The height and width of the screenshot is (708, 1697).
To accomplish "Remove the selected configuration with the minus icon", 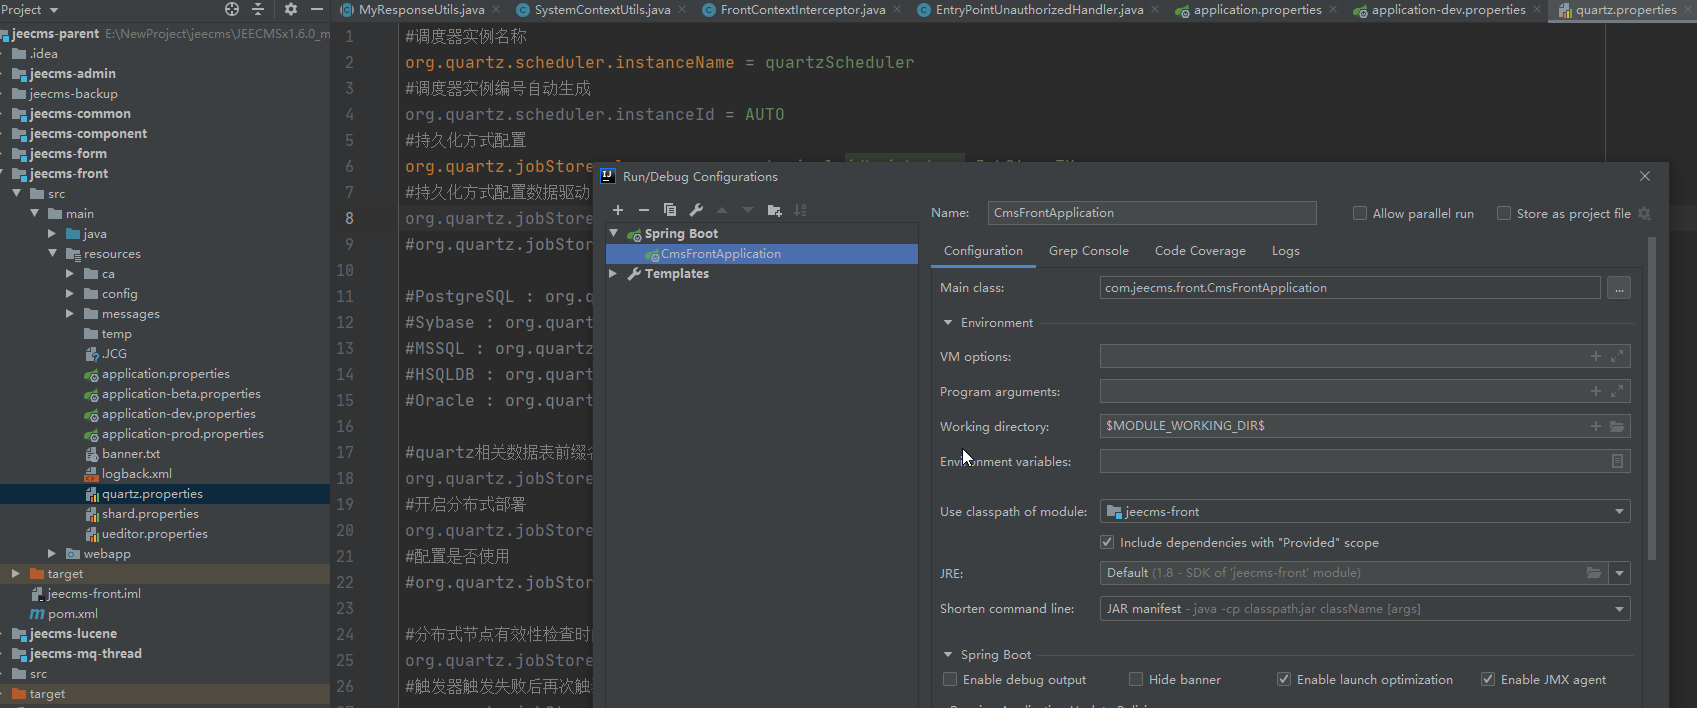I will point(644,210).
